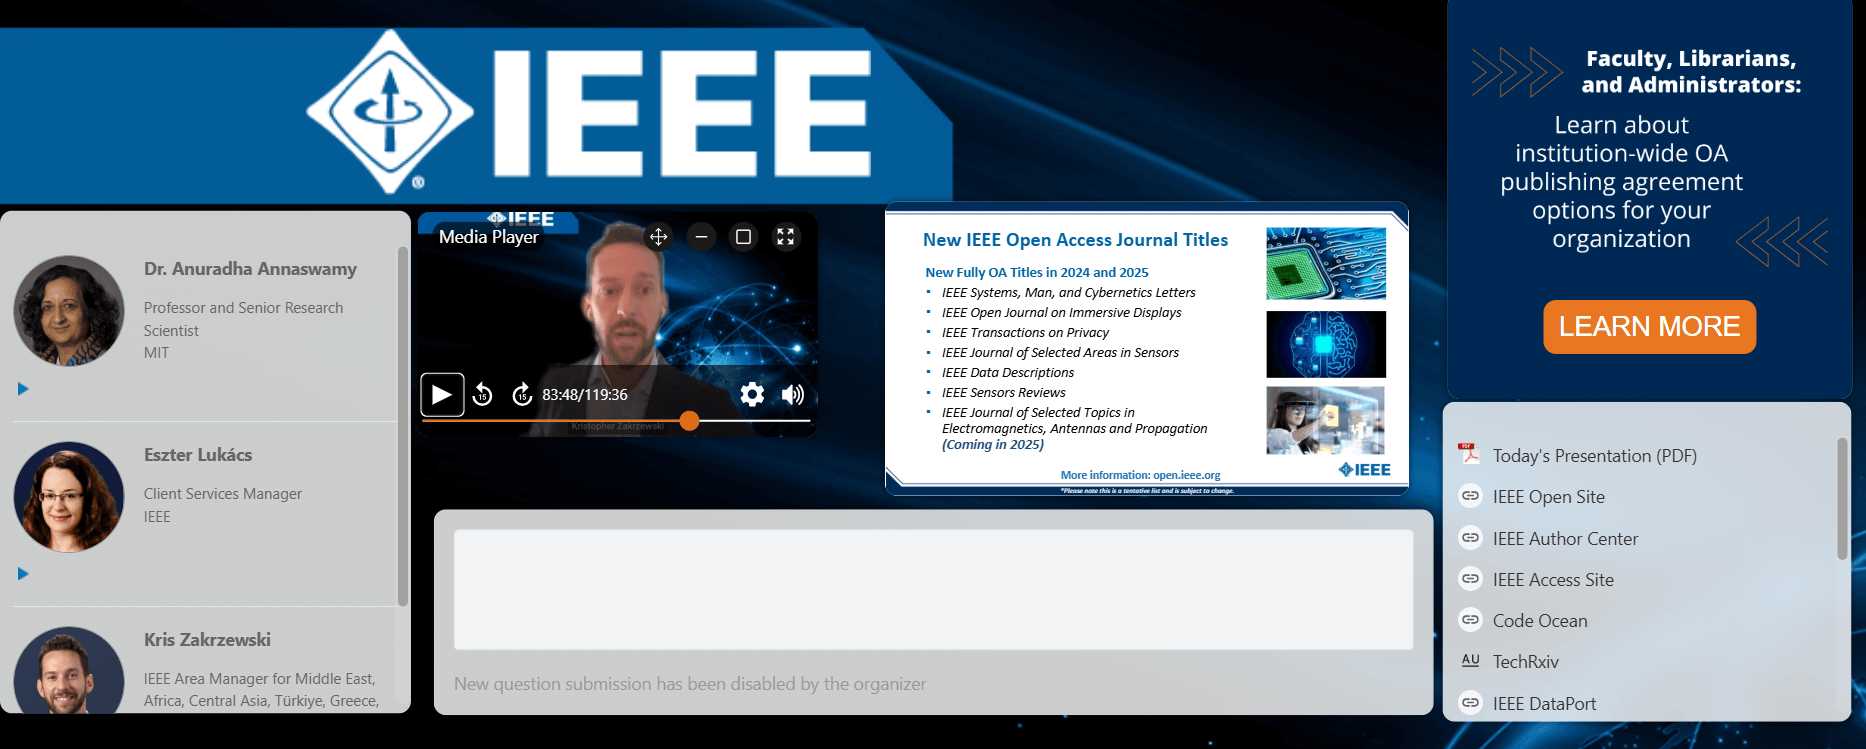Open media player settings gear
Viewport: 1866px width, 749px height.
(752, 395)
